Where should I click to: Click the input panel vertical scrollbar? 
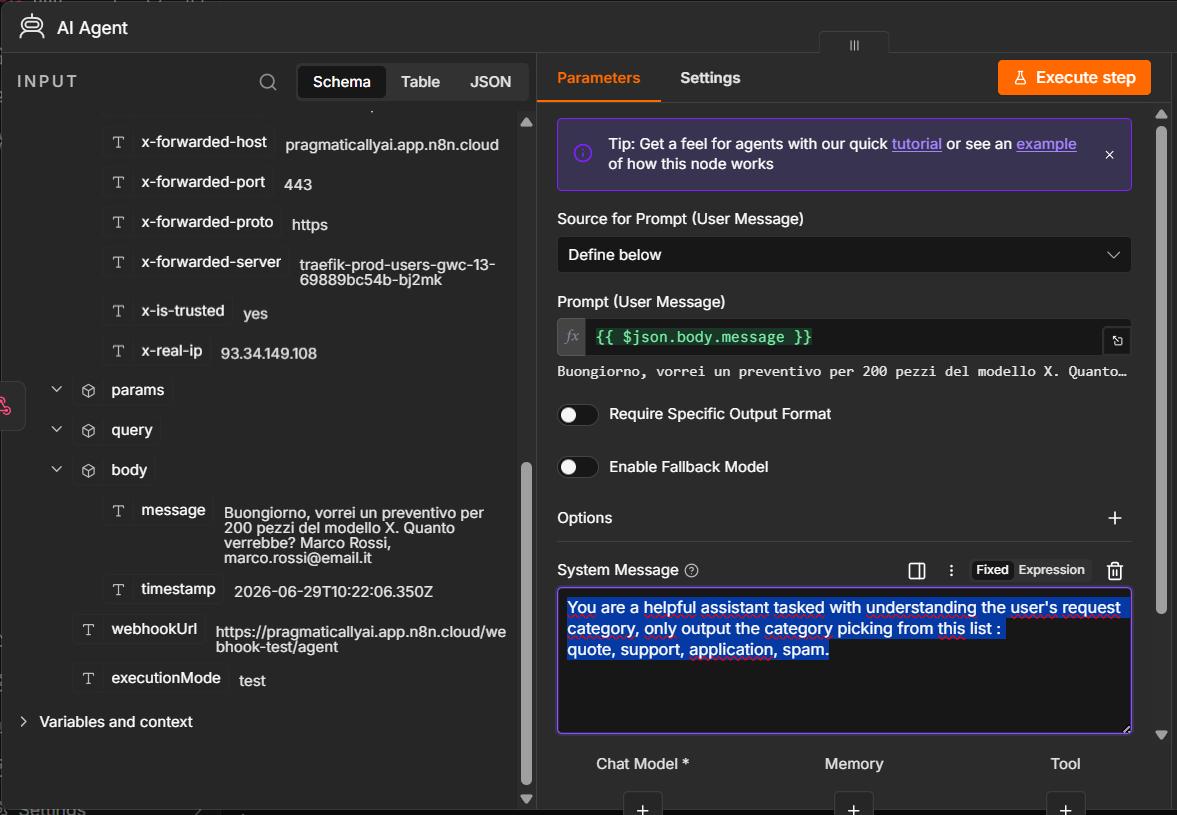point(526,623)
